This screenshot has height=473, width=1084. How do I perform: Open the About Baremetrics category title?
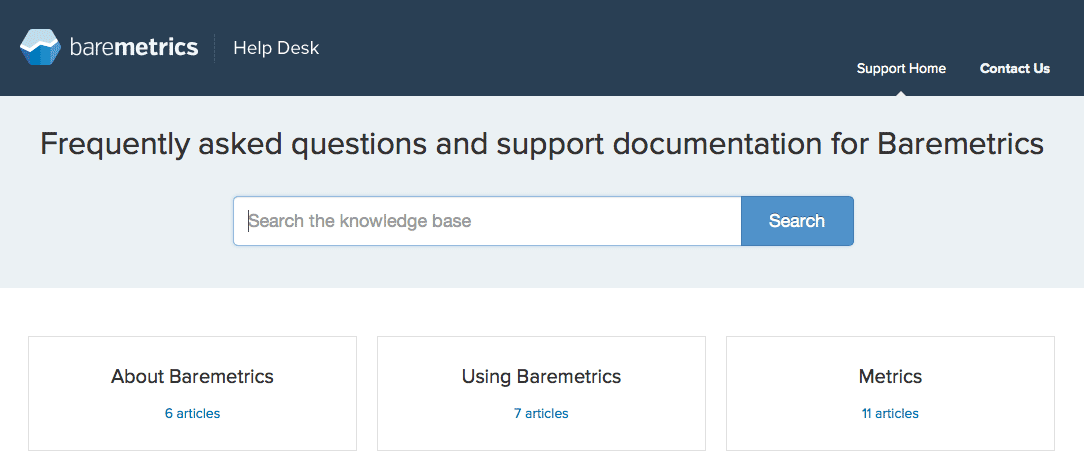(192, 377)
